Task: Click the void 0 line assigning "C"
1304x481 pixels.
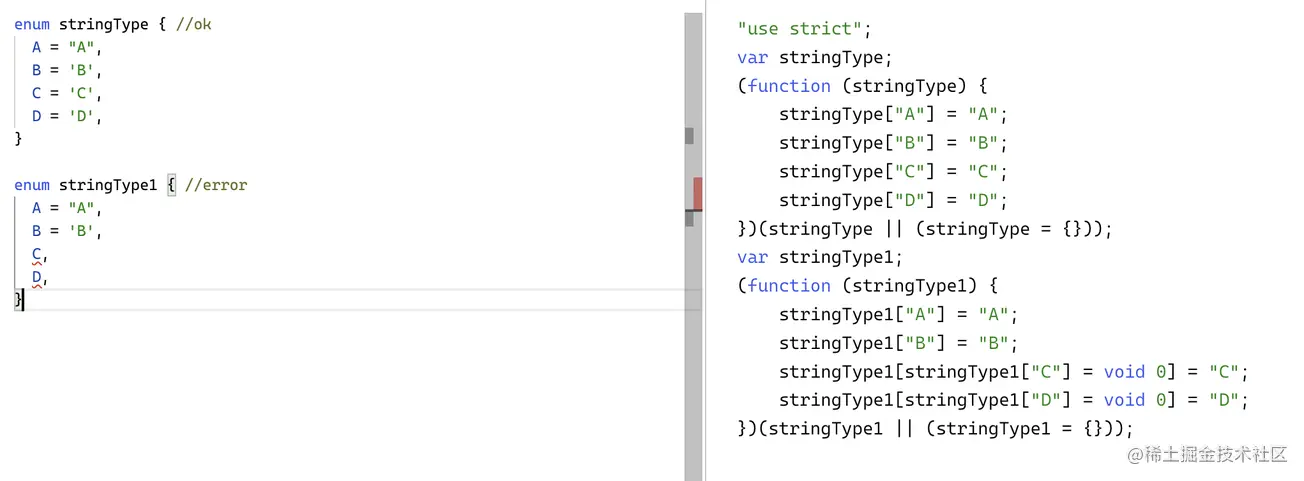Action: [1014, 372]
